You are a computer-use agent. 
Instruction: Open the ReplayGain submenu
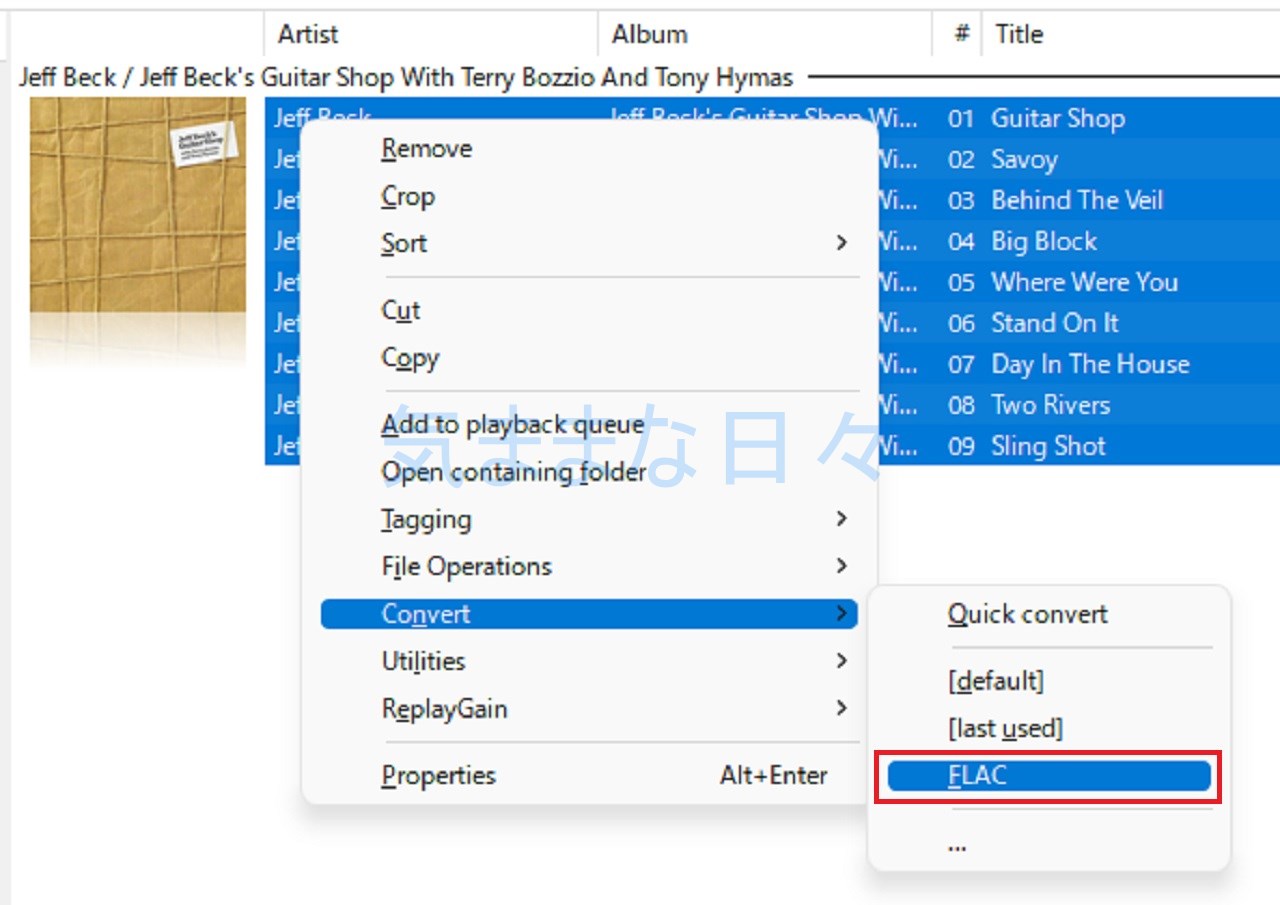(589, 709)
